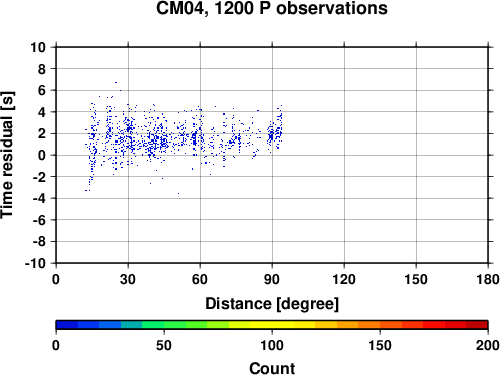Viewport: 500px width, 375px height.
Task: Click the 'Count' colorbar label
Action: 272,368
